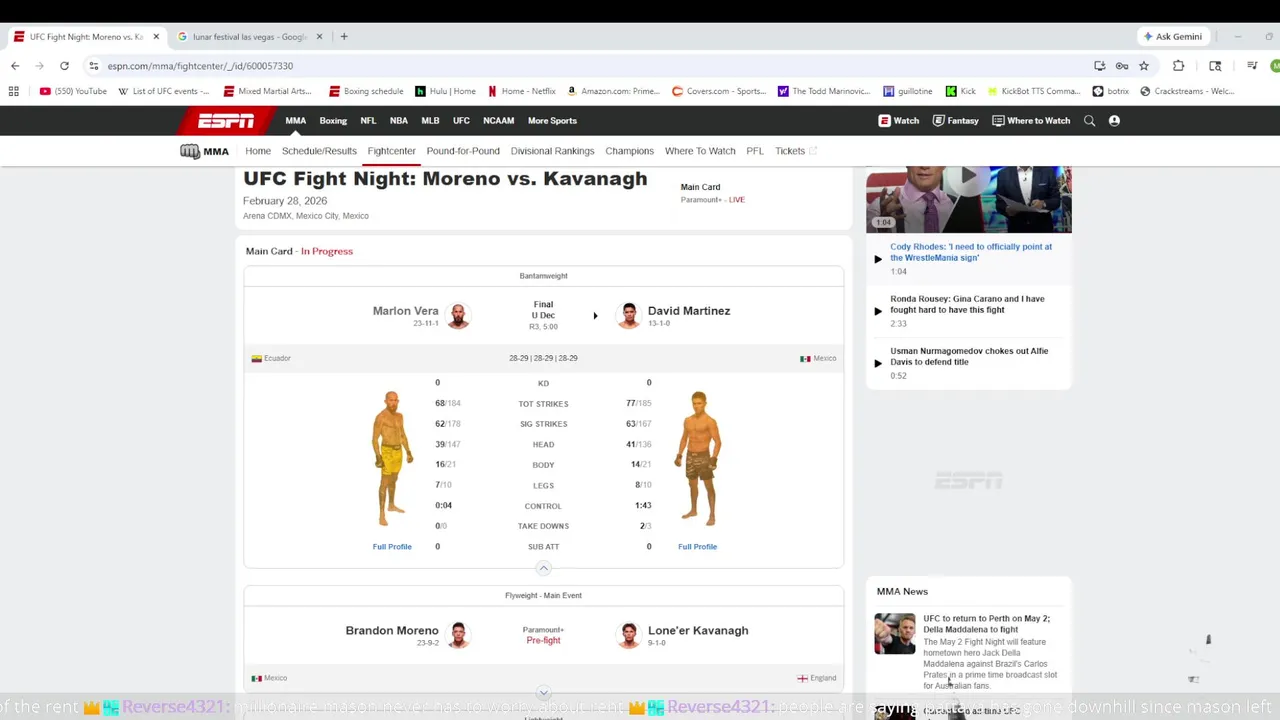Click the fighter name Marlon Vera
This screenshot has height=720, width=1280.
tap(405, 311)
